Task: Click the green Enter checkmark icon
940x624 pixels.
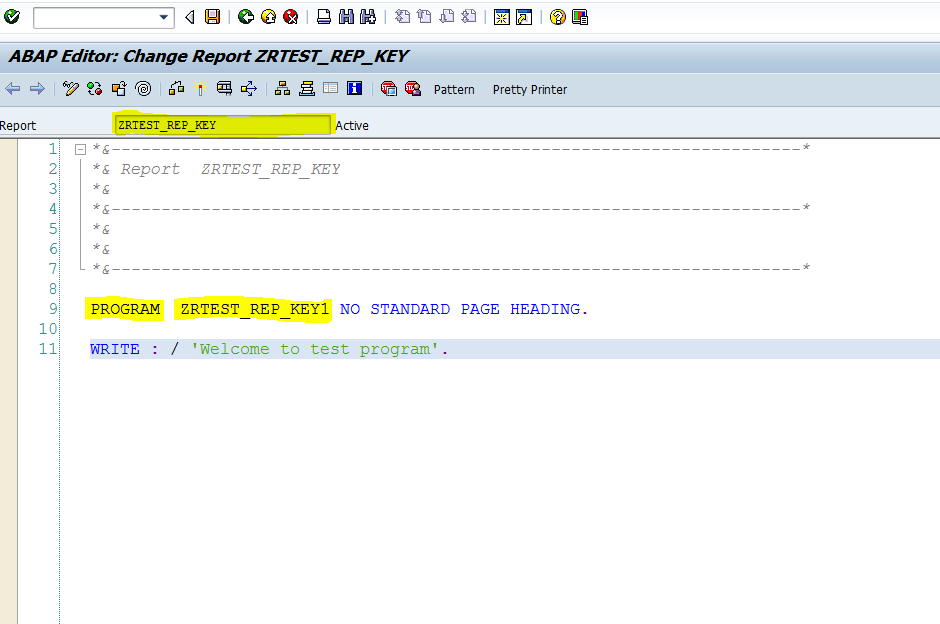Action: point(12,17)
